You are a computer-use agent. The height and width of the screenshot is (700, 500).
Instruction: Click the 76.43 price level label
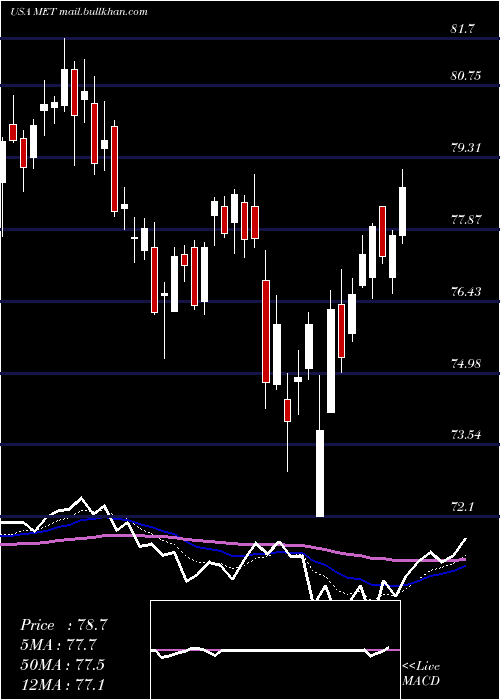(x=466, y=292)
